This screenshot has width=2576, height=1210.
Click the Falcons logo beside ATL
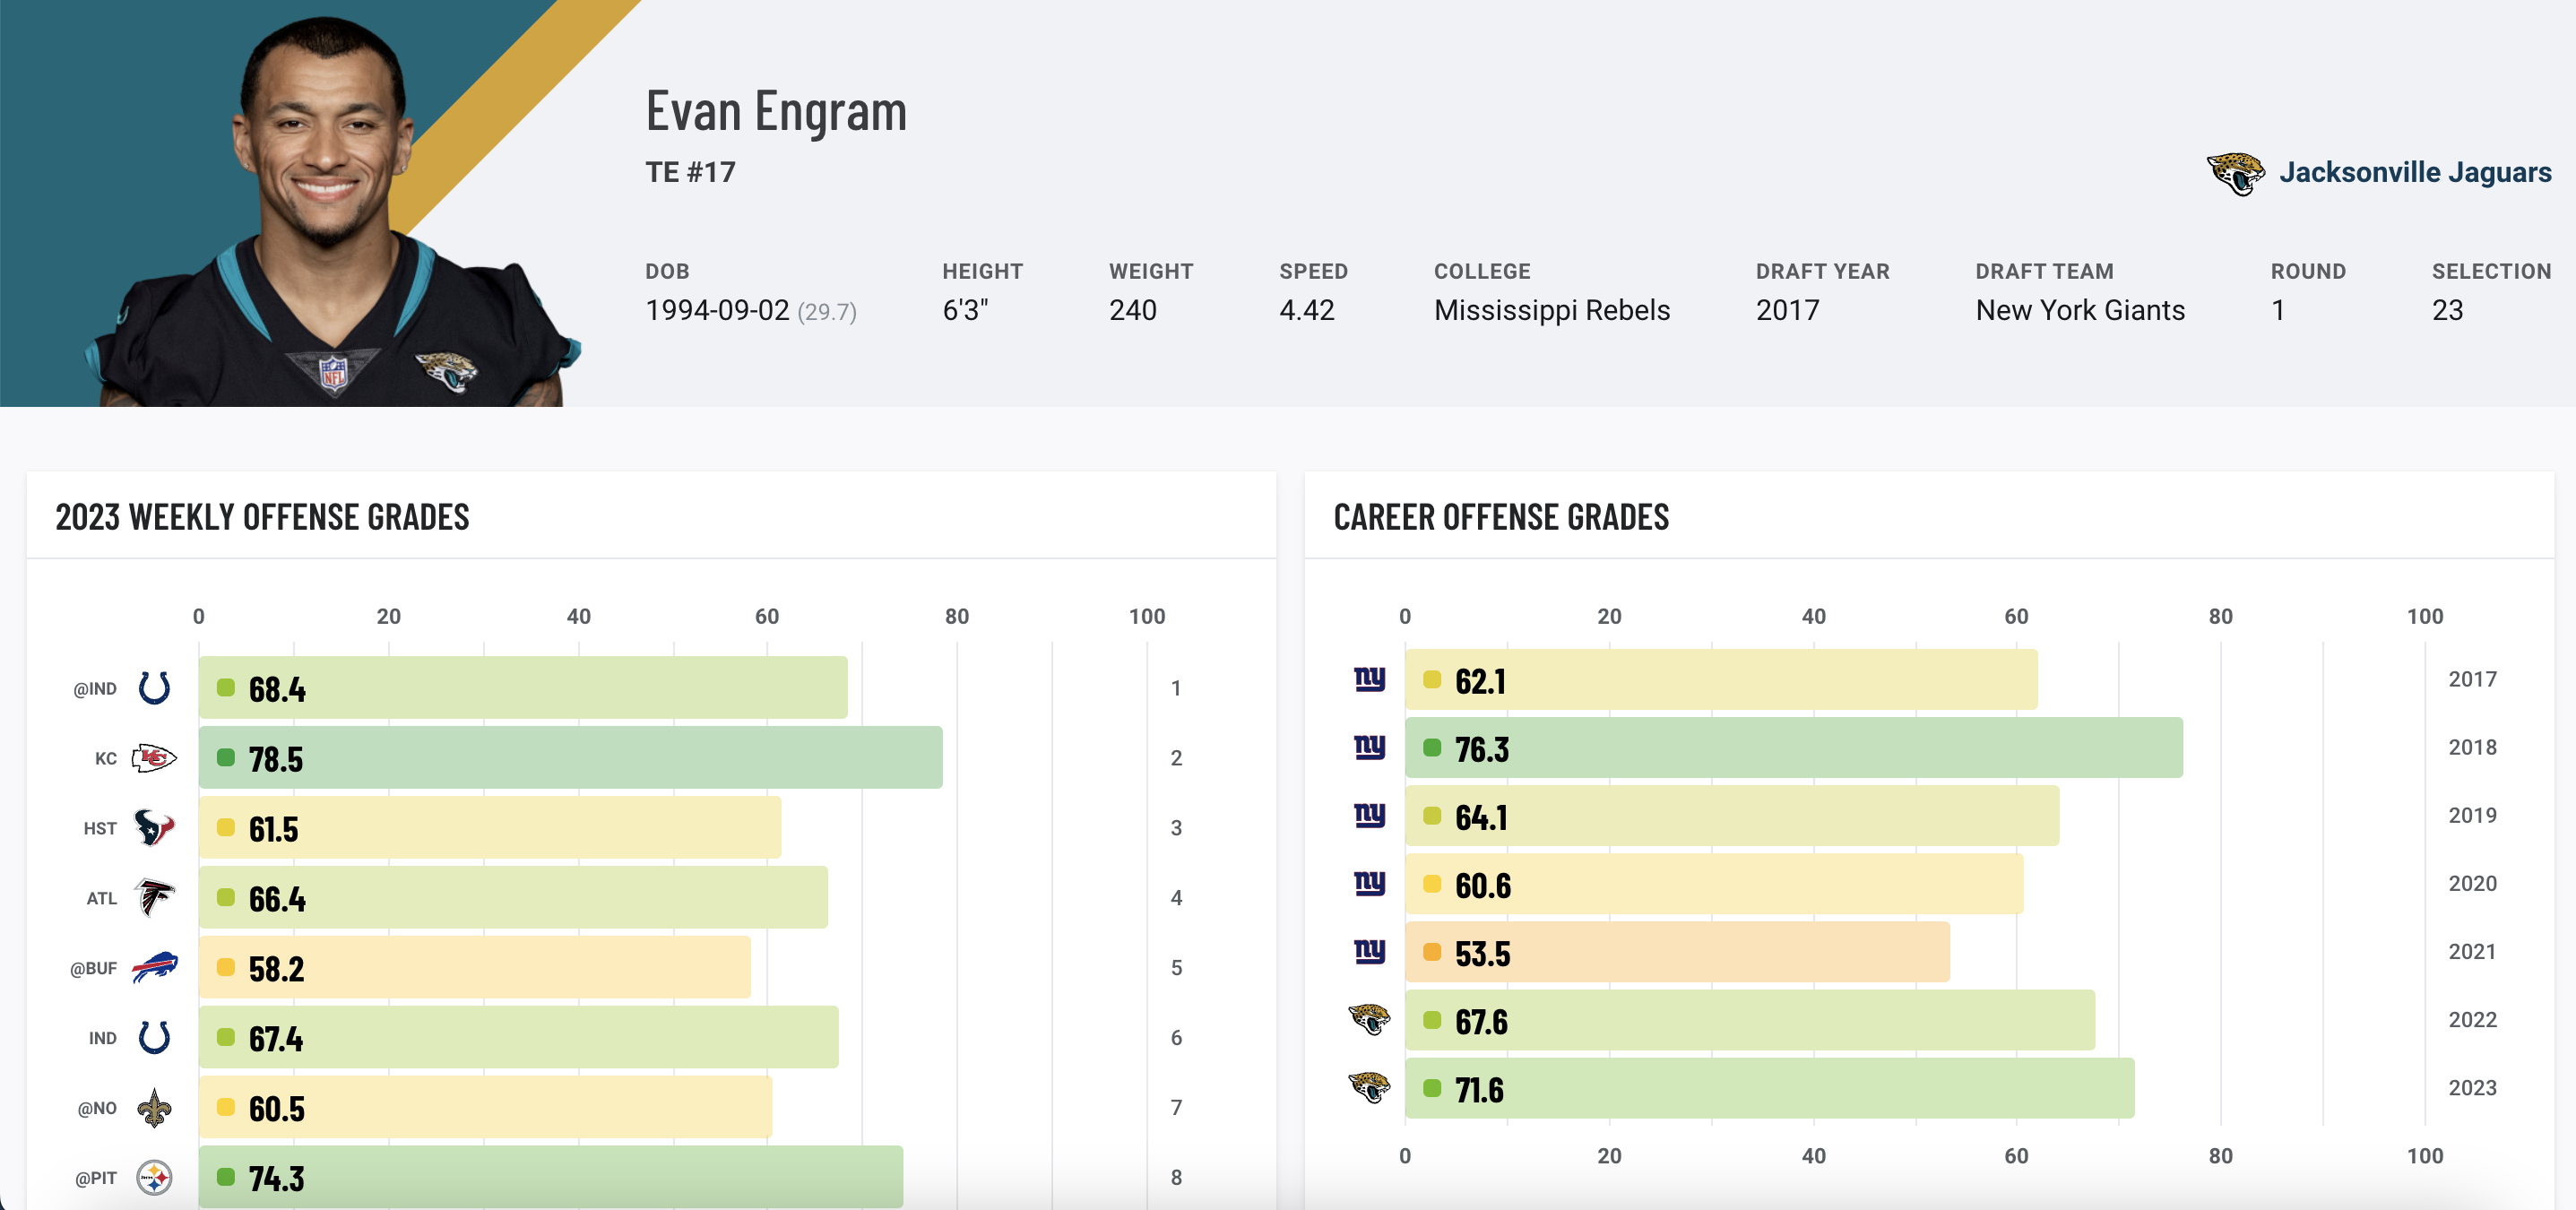[x=154, y=897]
